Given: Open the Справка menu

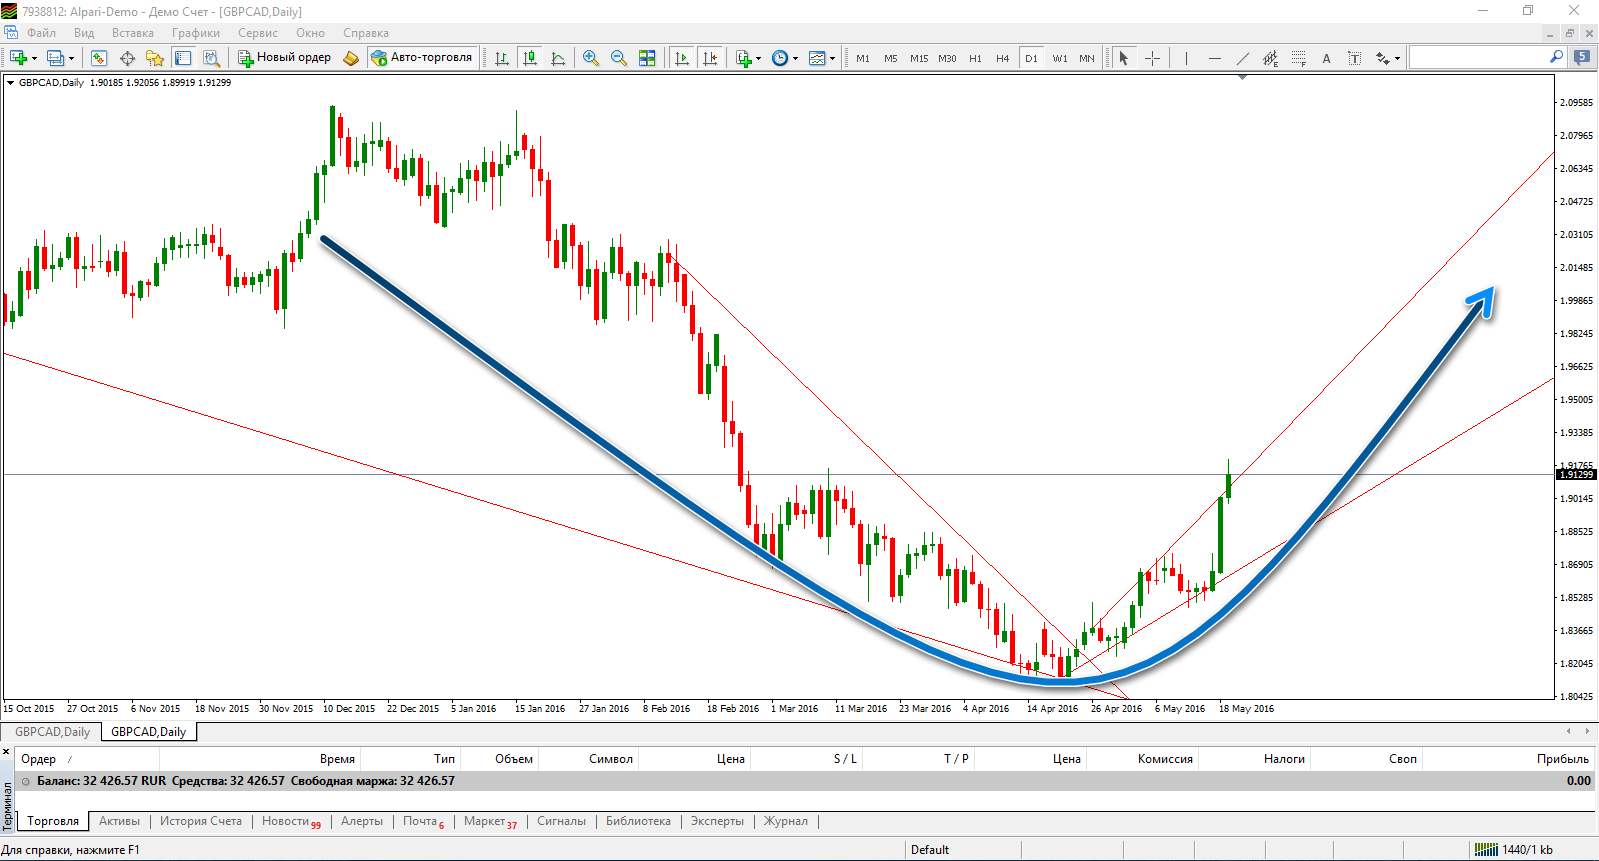Looking at the screenshot, I should tap(366, 33).
